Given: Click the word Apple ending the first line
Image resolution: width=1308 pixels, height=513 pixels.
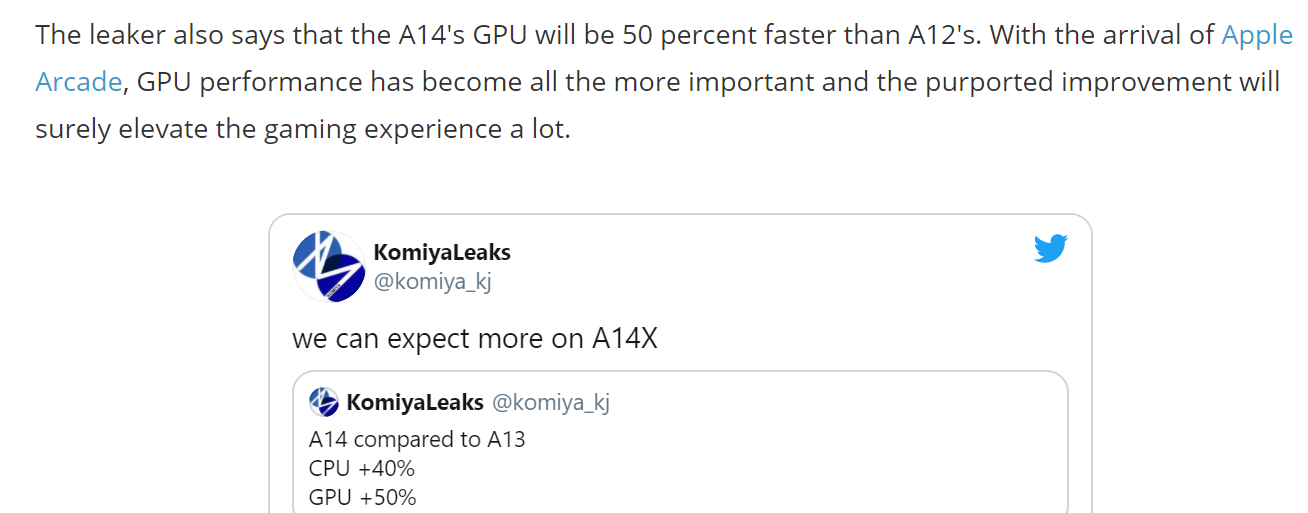Looking at the screenshot, I should (x=1257, y=35).
